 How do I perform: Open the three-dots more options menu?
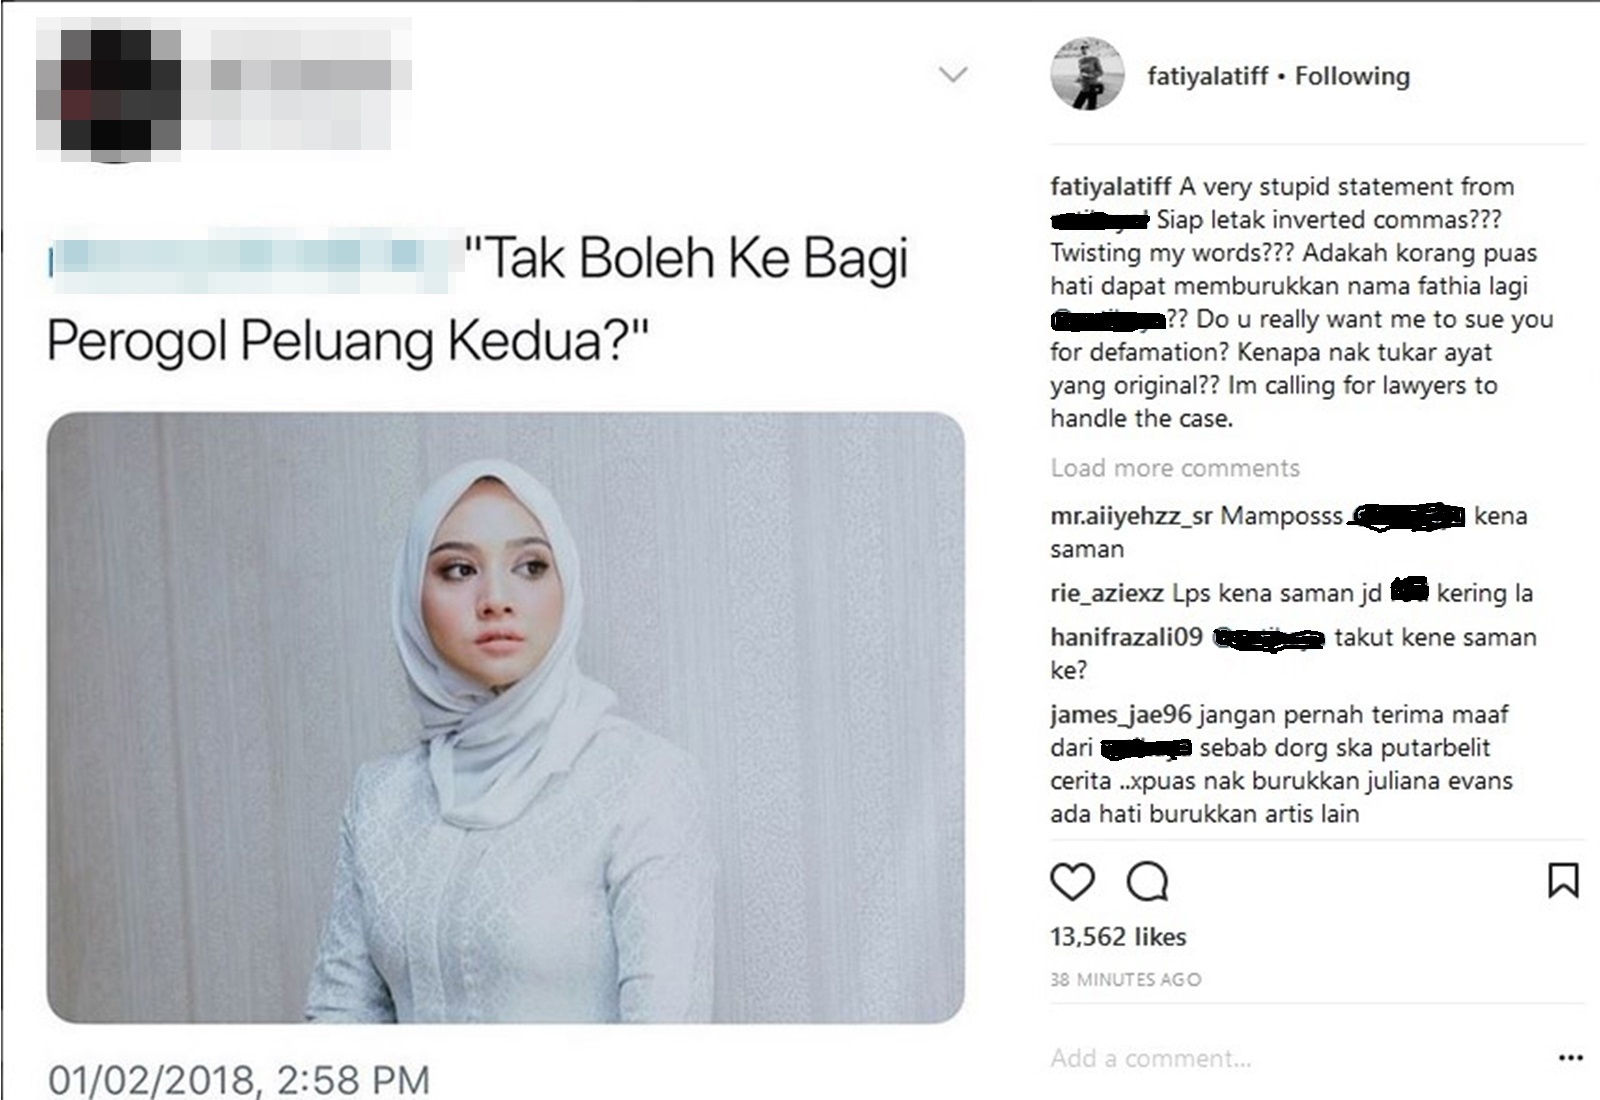1571,1058
